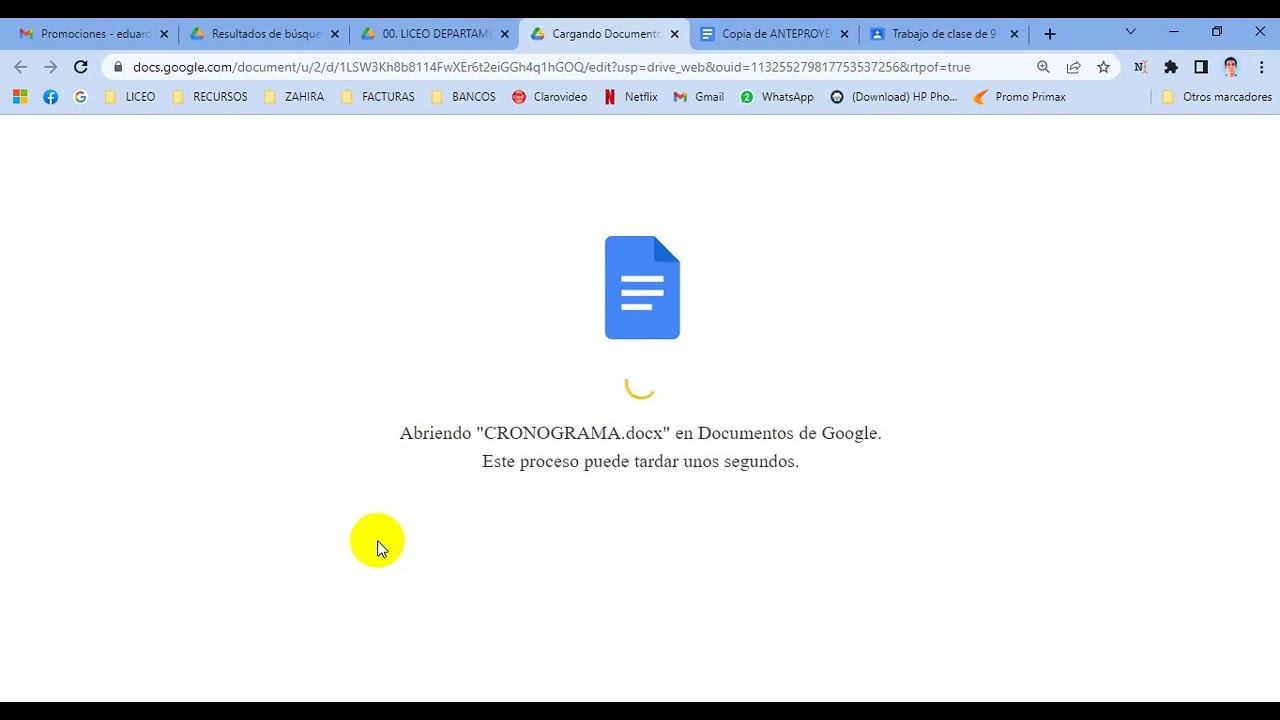The image size is (1280, 720).
Task: Open the Clarovideo bookmark
Action: pos(549,97)
